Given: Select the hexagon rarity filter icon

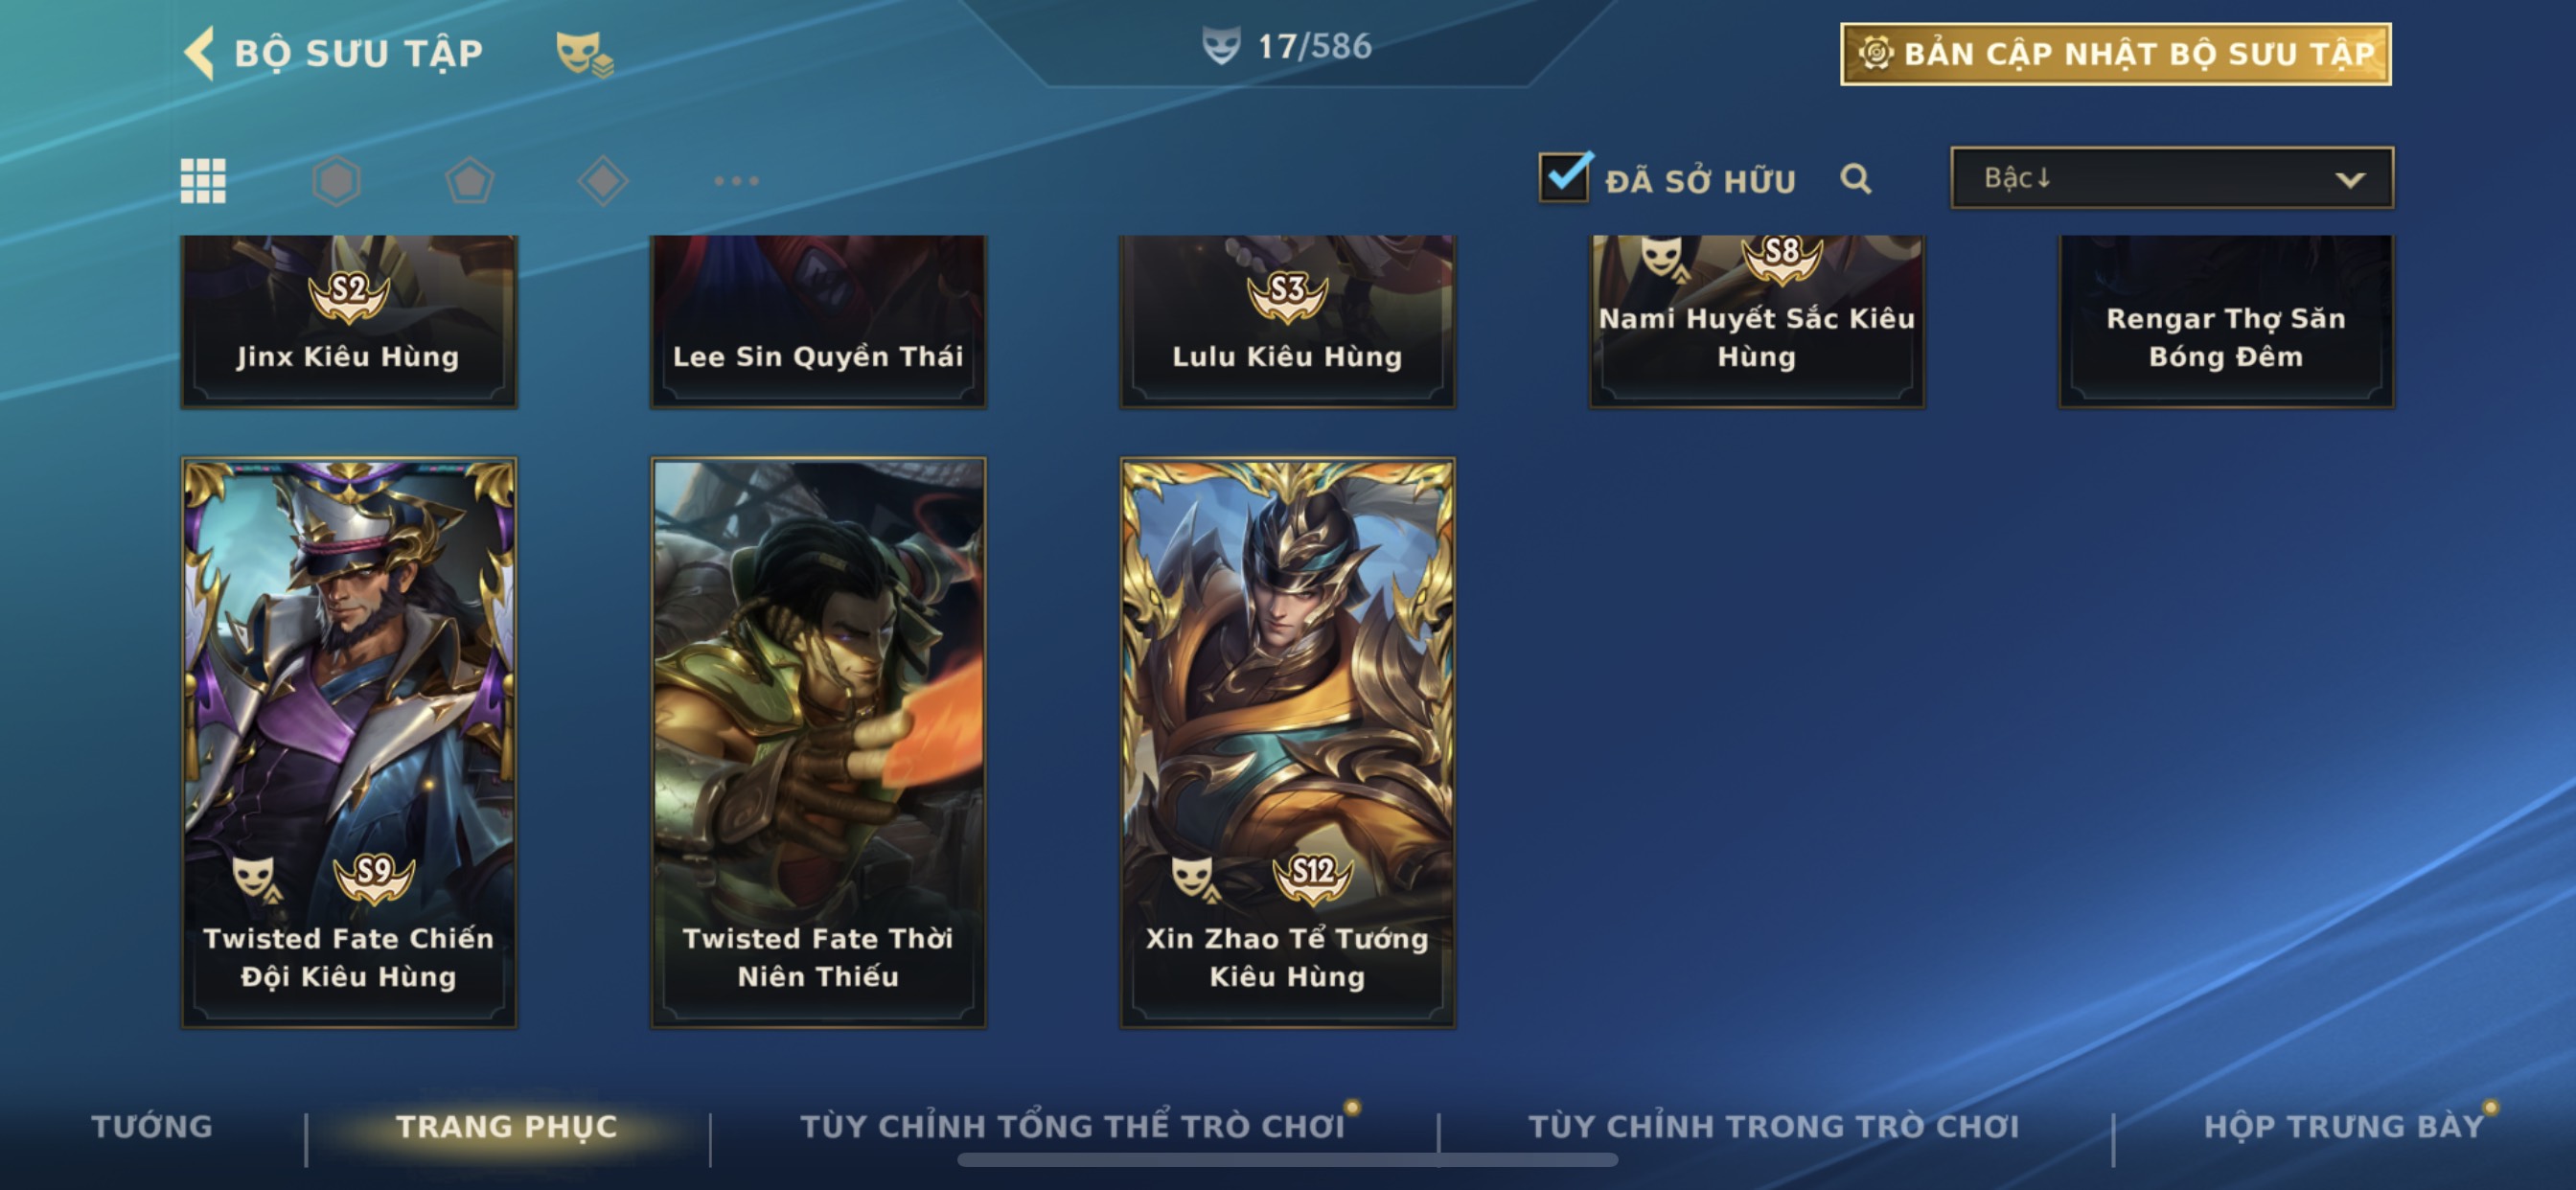Looking at the screenshot, I should pyautogui.click(x=336, y=181).
